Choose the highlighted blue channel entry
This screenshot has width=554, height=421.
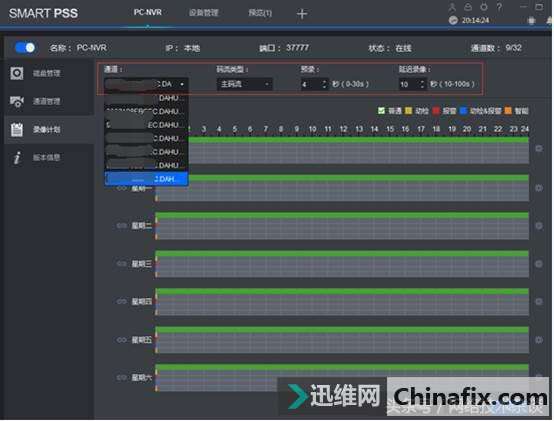tap(146, 179)
